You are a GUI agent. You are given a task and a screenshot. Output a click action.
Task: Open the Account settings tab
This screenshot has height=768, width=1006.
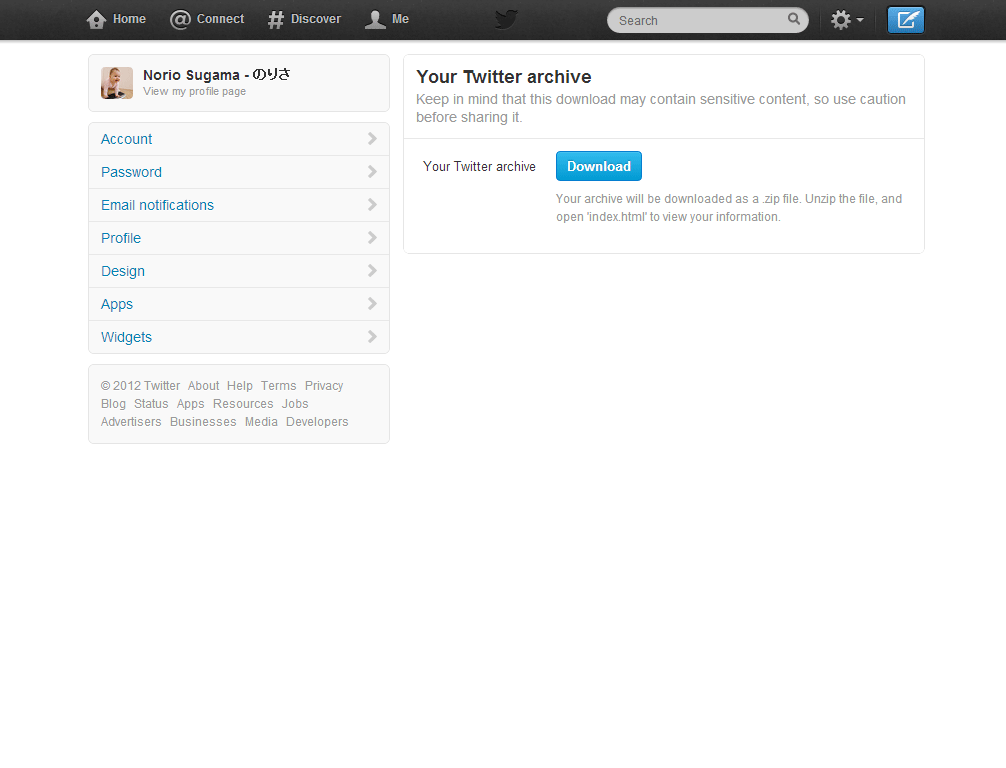click(x=239, y=139)
